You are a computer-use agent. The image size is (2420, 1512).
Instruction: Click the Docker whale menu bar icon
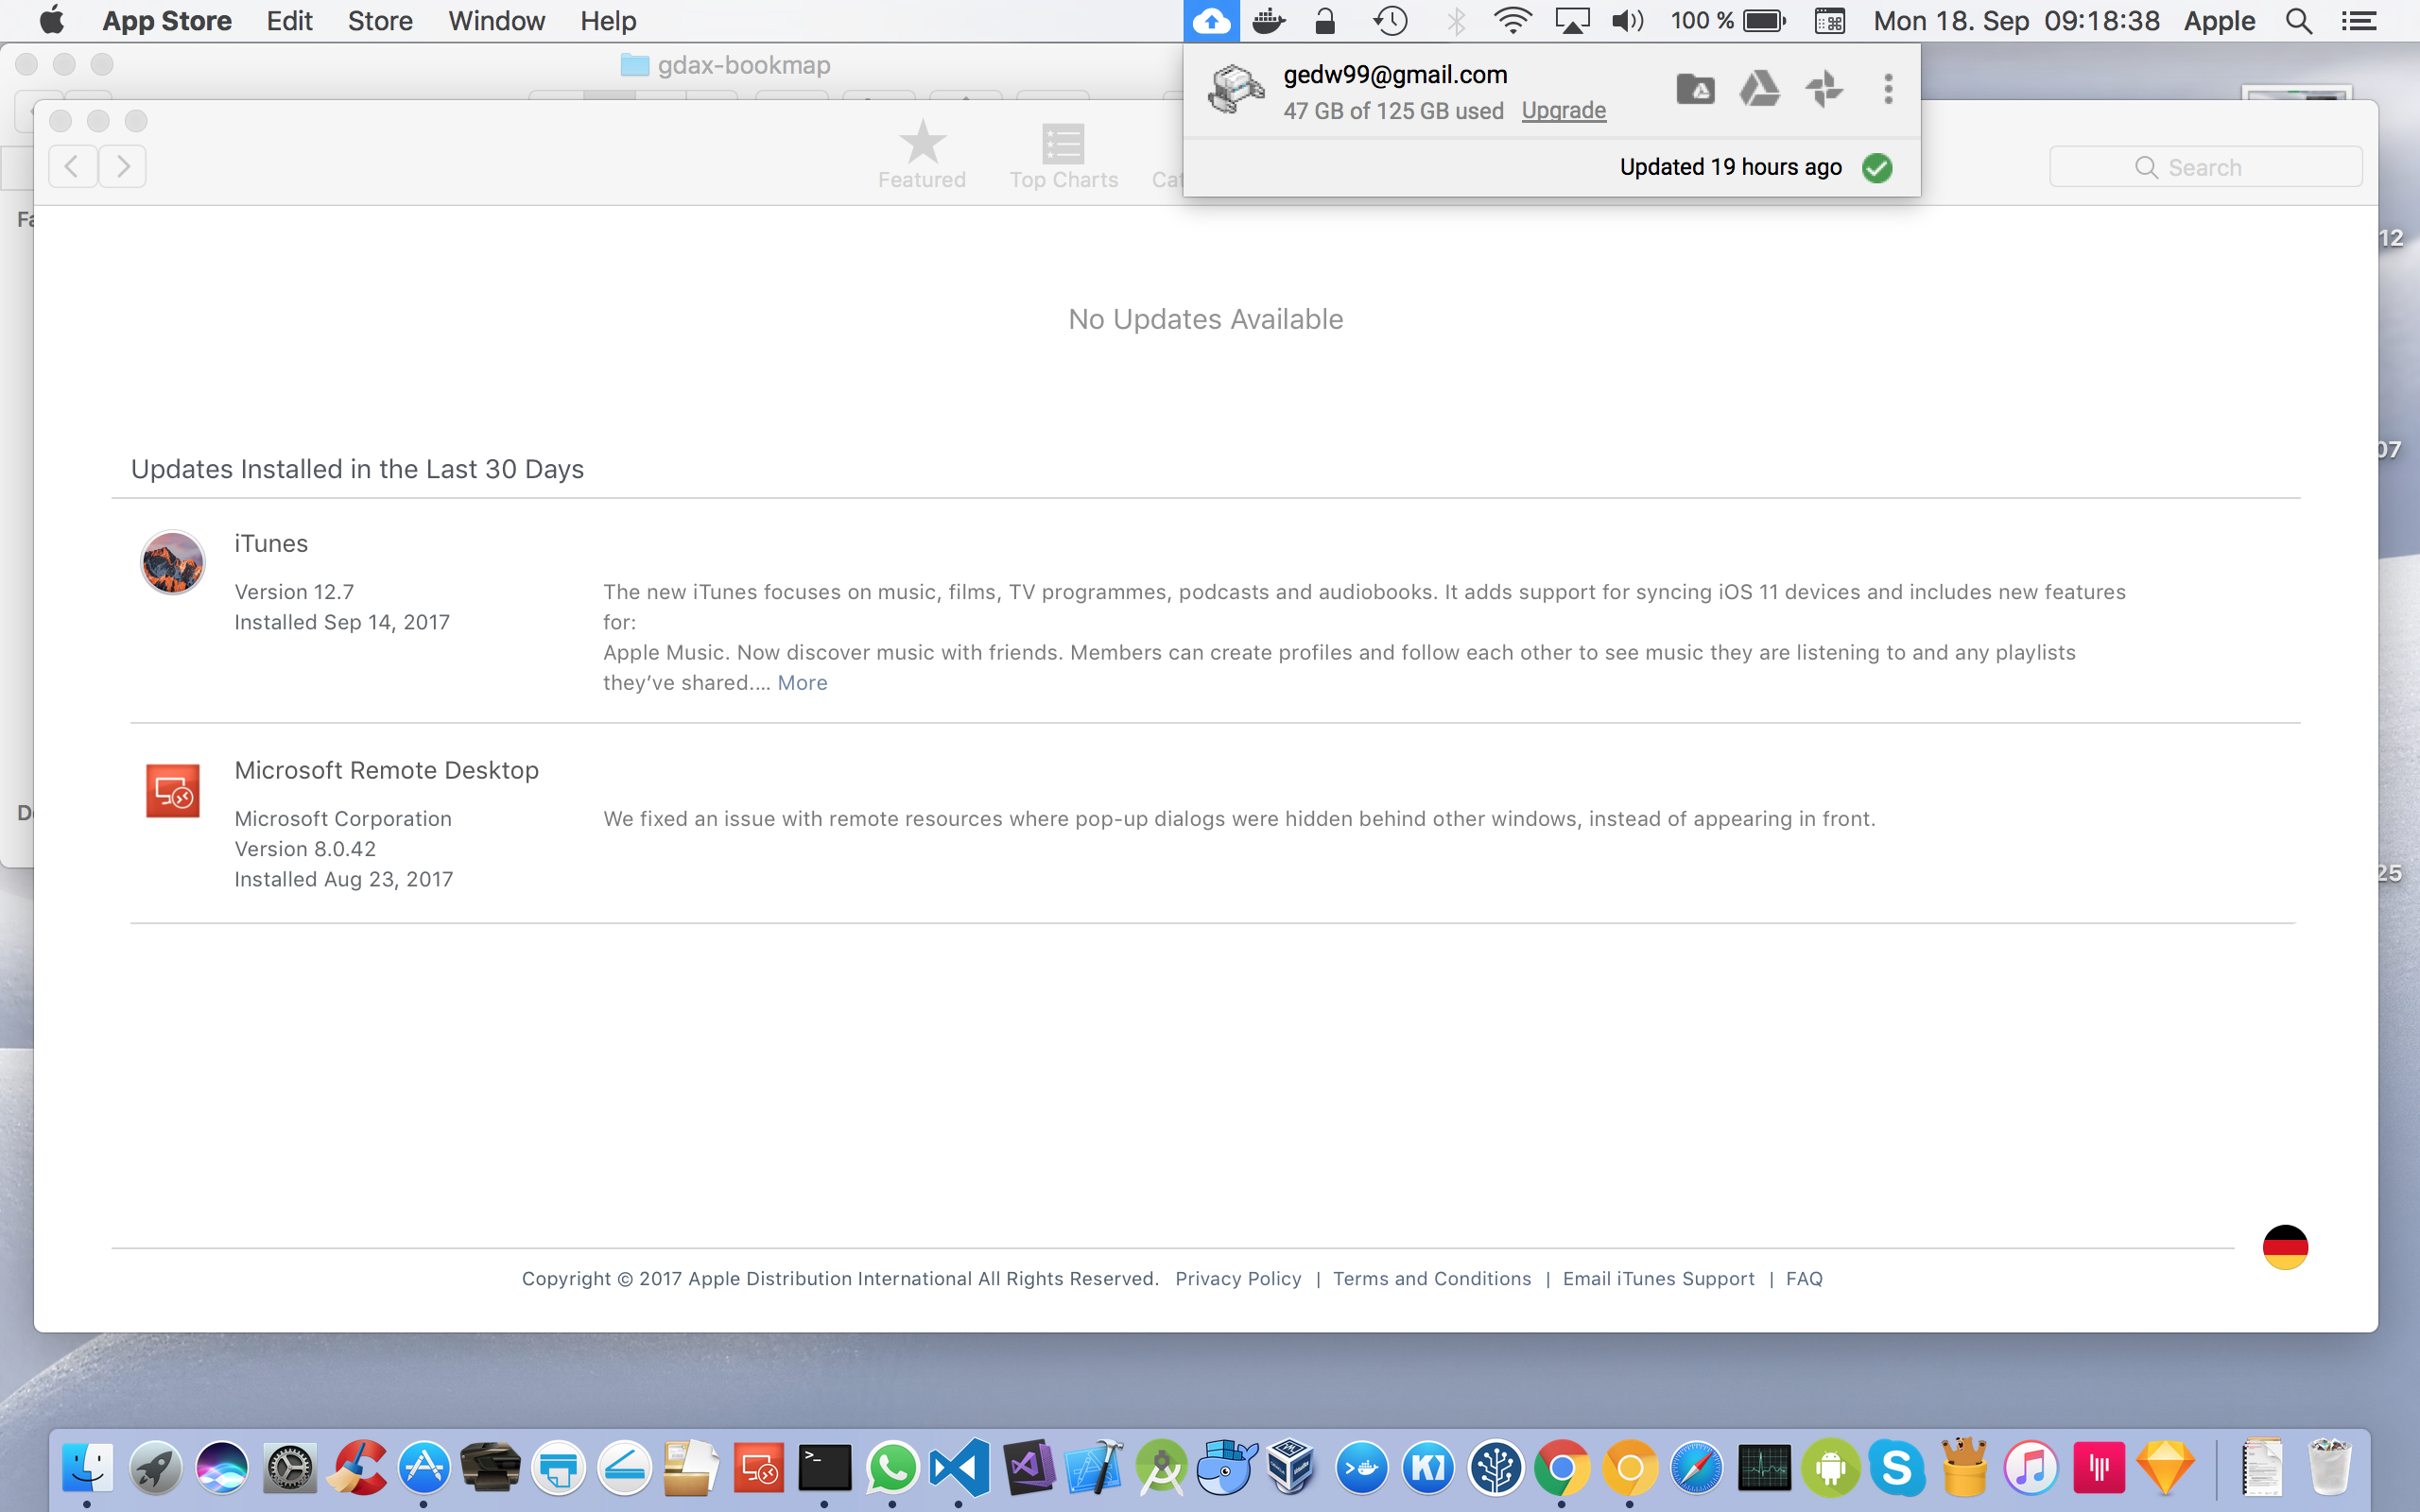(x=1268, y=21)
